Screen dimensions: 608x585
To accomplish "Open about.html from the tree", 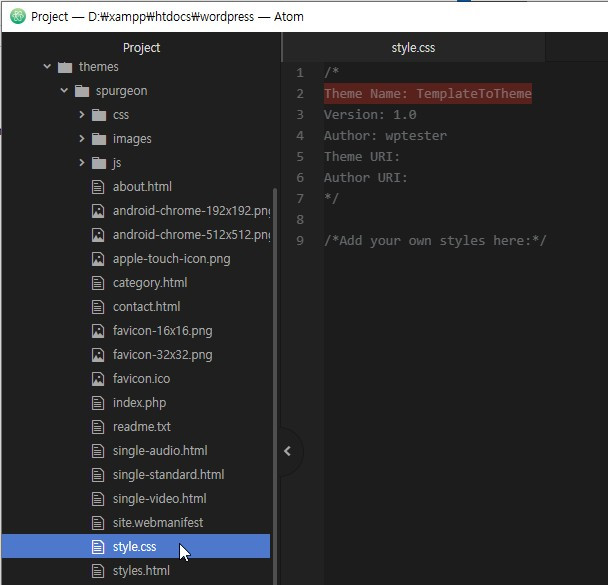I will [142, 187].
